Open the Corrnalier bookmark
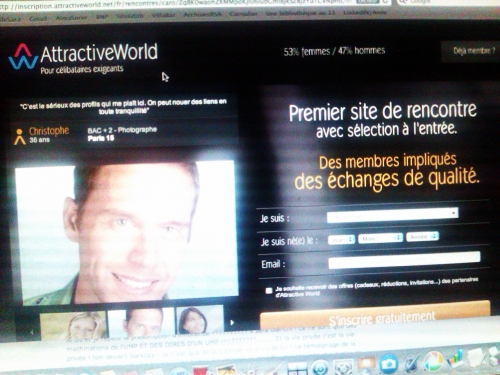This screenshot has height=375, width=500. click(x=243, y=14)
